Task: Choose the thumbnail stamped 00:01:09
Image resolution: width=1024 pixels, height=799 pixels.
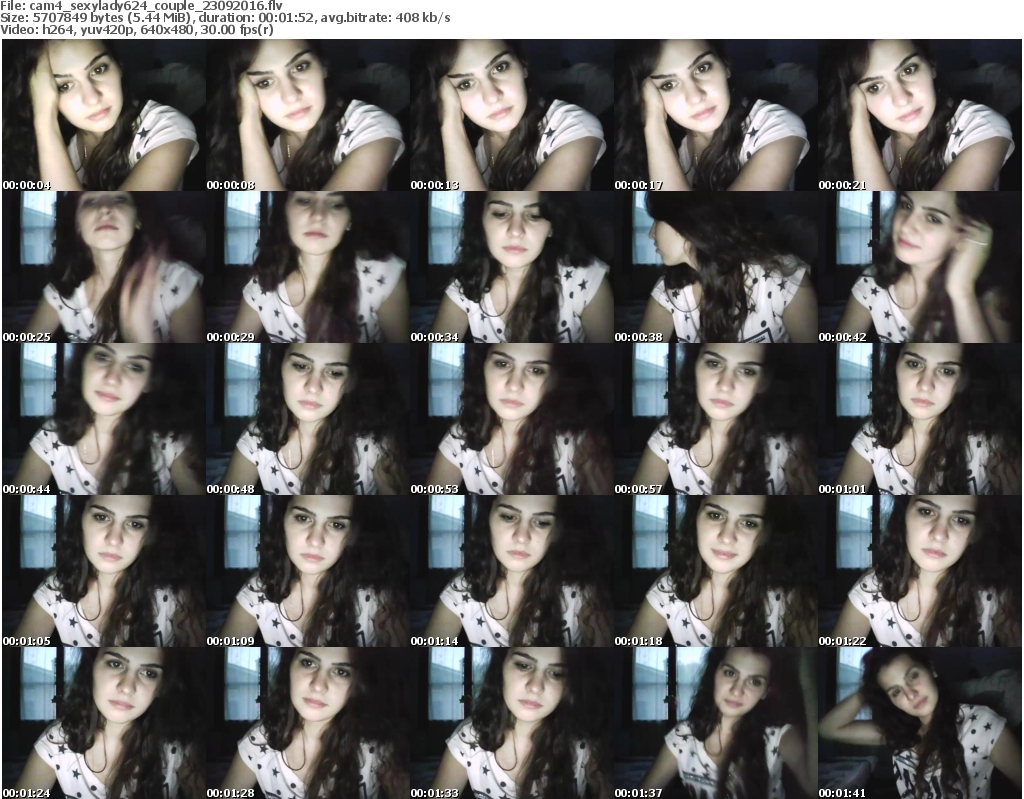Action: [308, 571]
